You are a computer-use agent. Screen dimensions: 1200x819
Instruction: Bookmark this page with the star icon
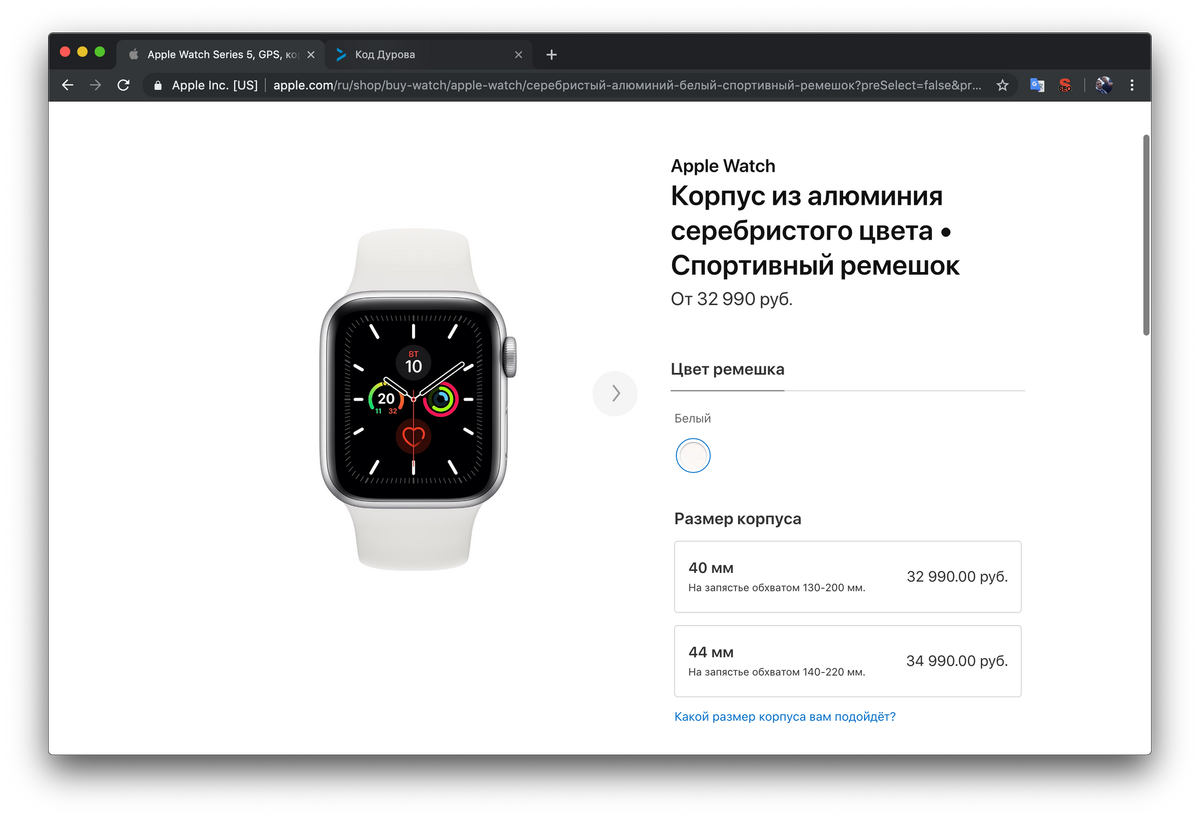click(x=1002, y=85)
